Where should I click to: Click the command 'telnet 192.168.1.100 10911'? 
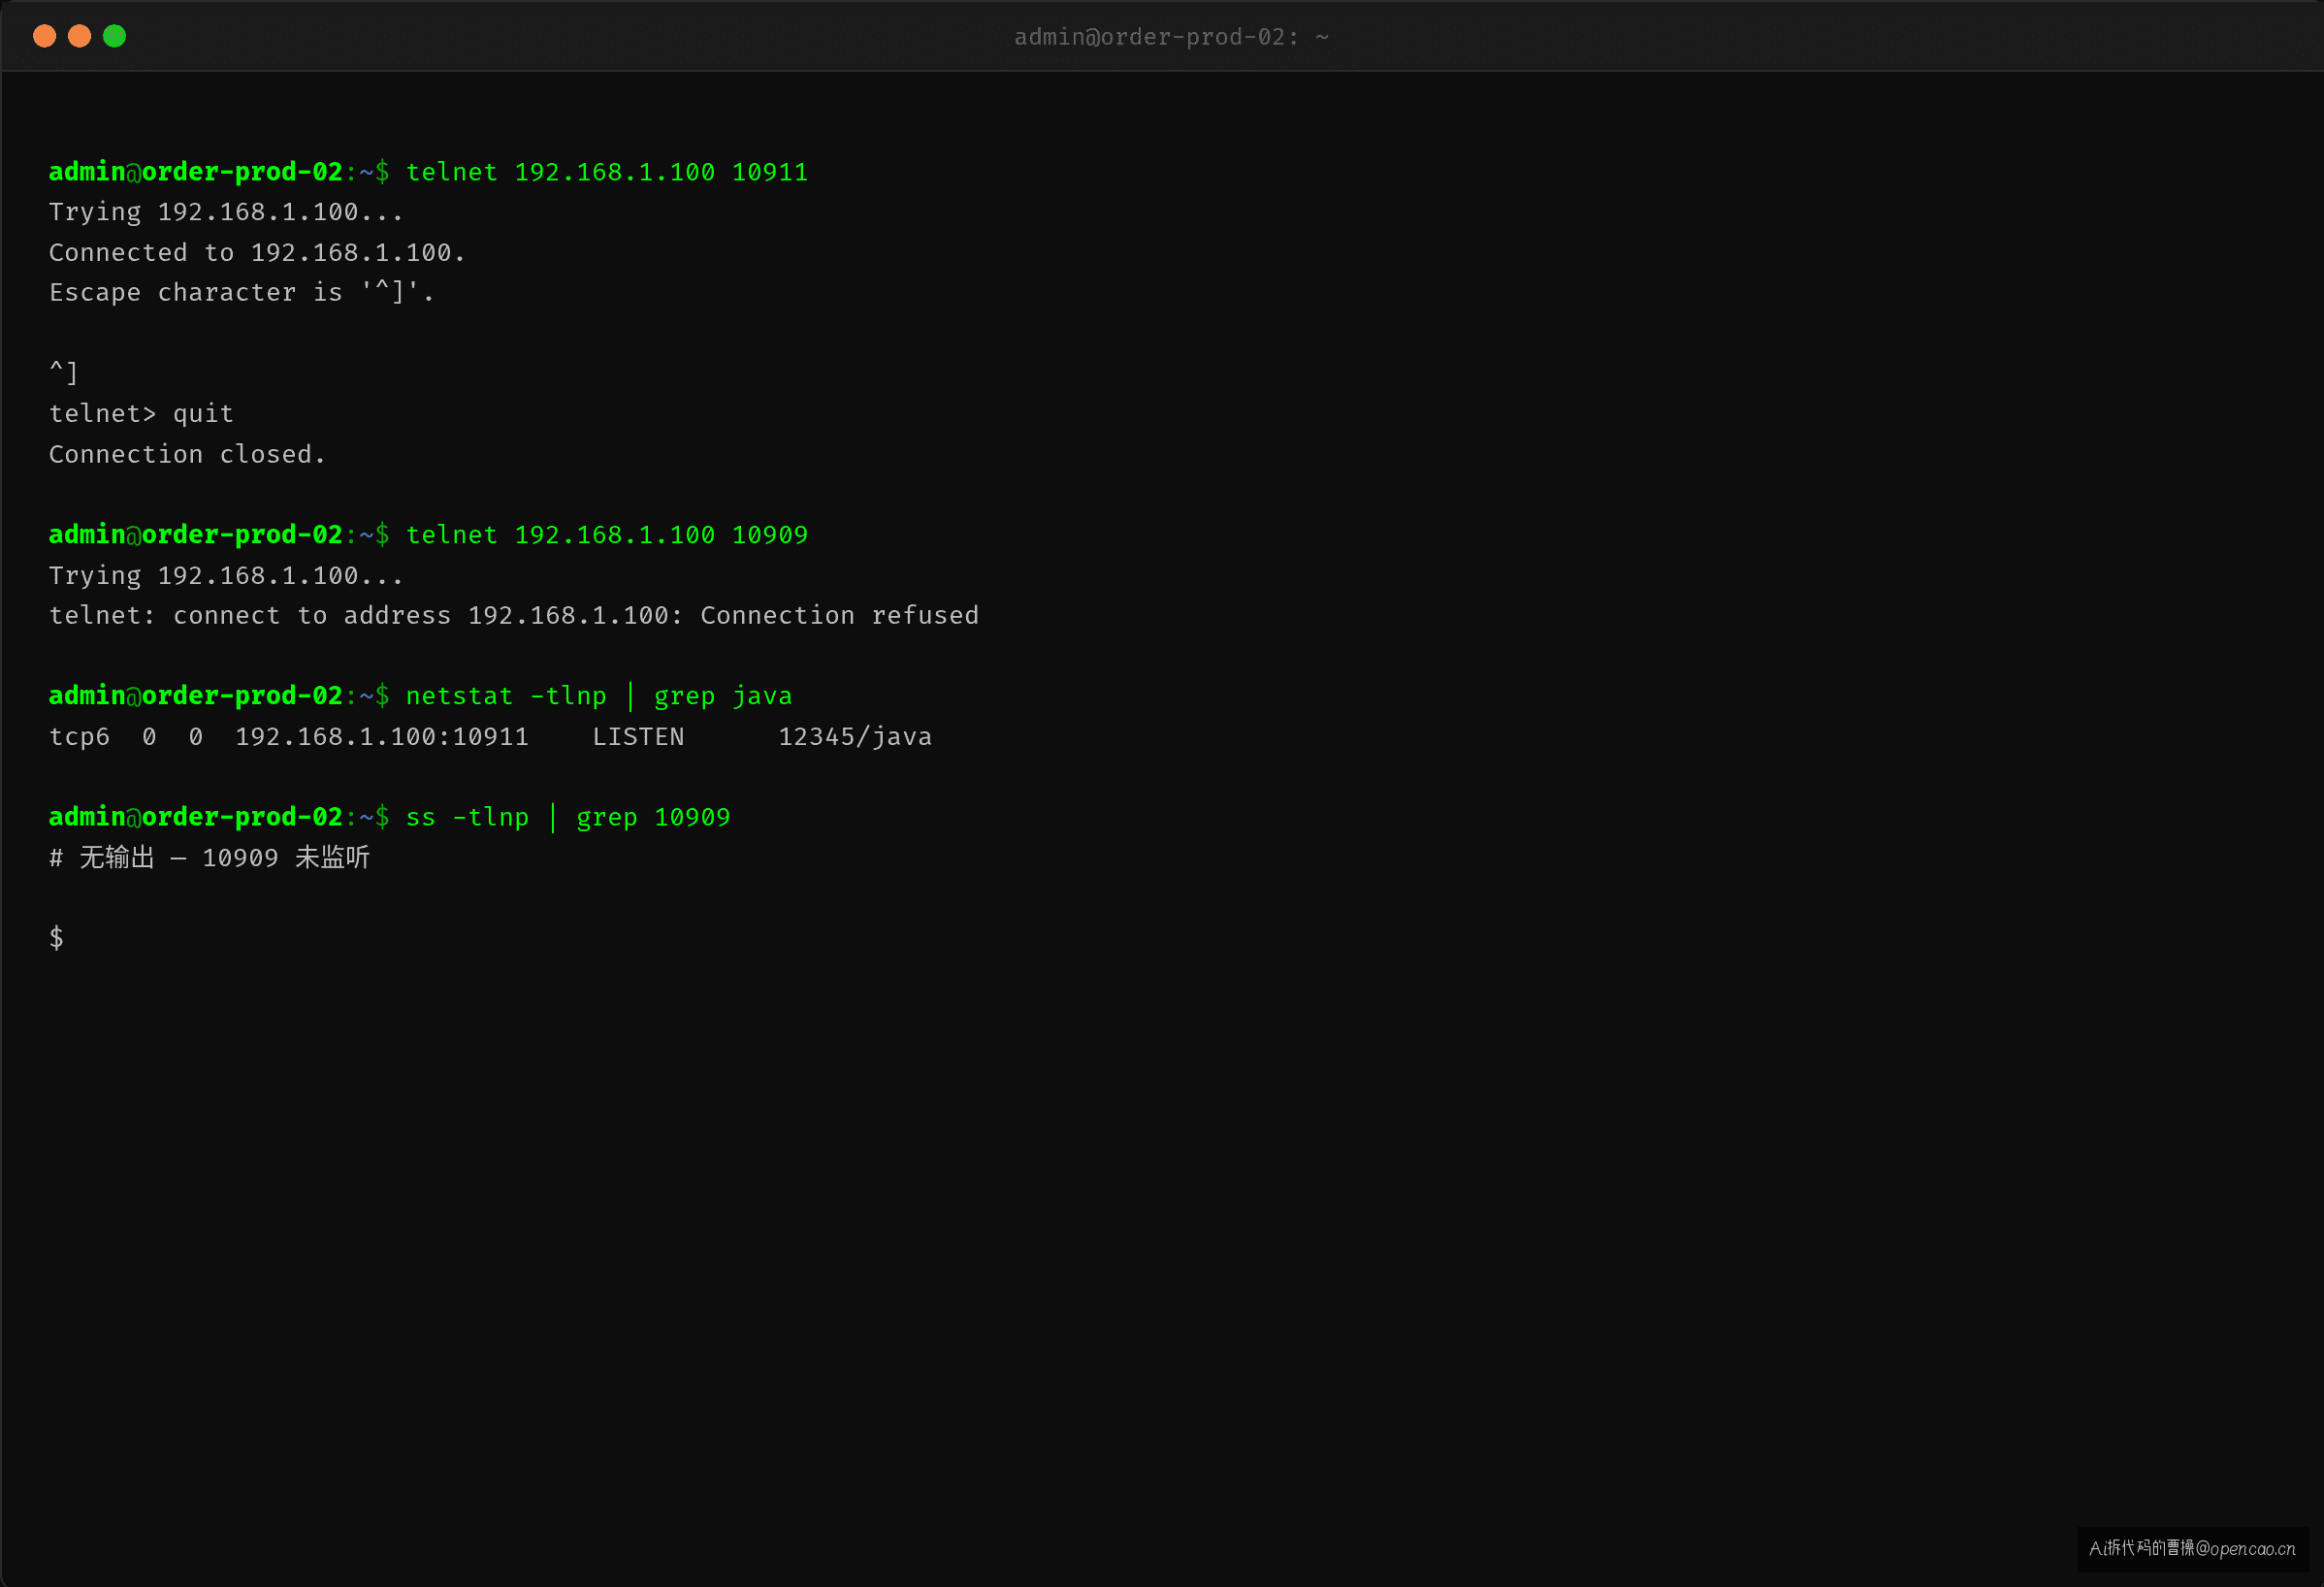pos(607,172)
